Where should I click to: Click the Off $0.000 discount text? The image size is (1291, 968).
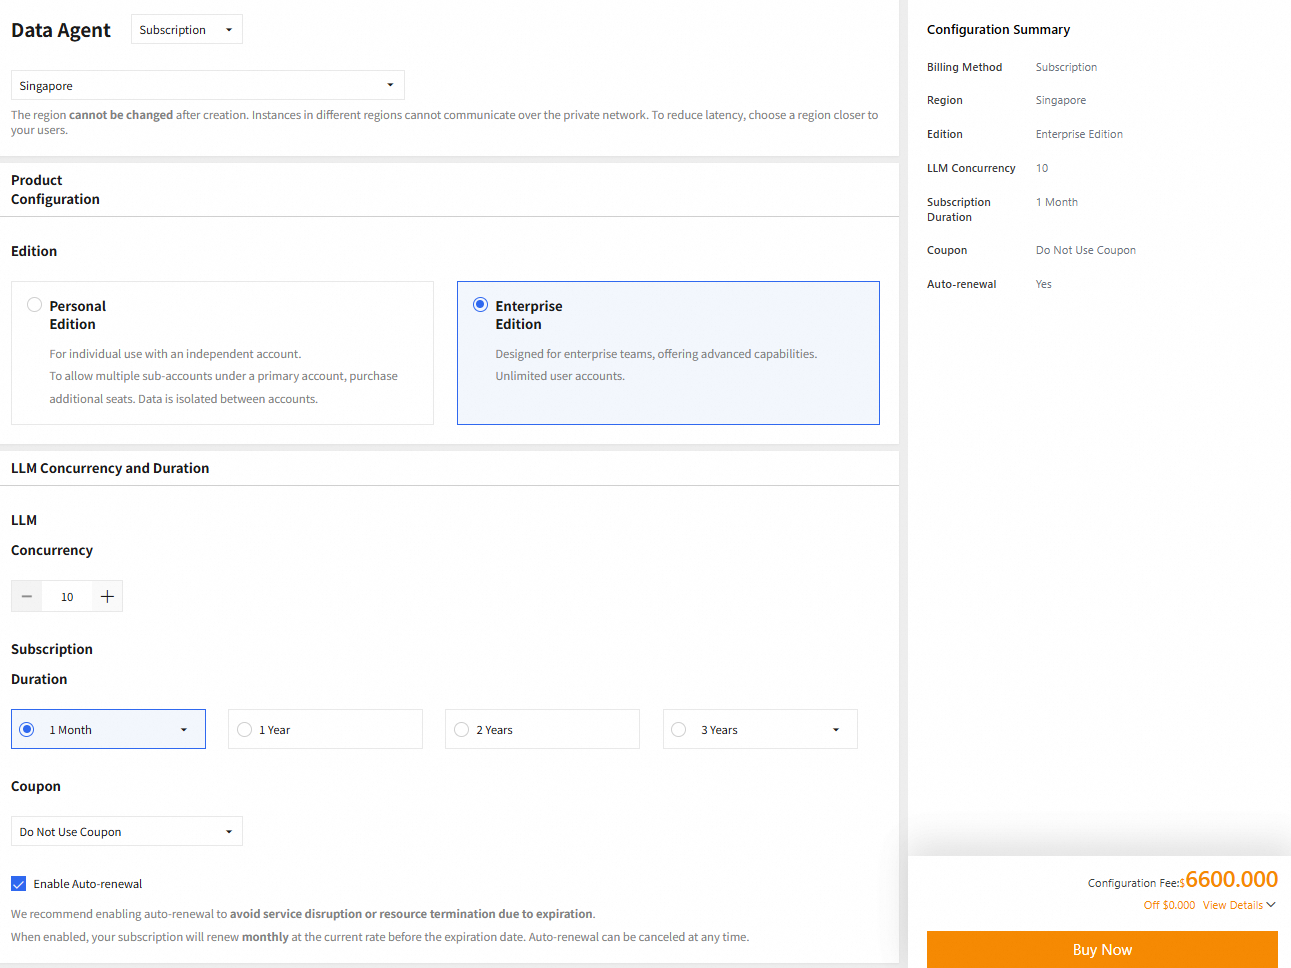tap(1169, 905)
